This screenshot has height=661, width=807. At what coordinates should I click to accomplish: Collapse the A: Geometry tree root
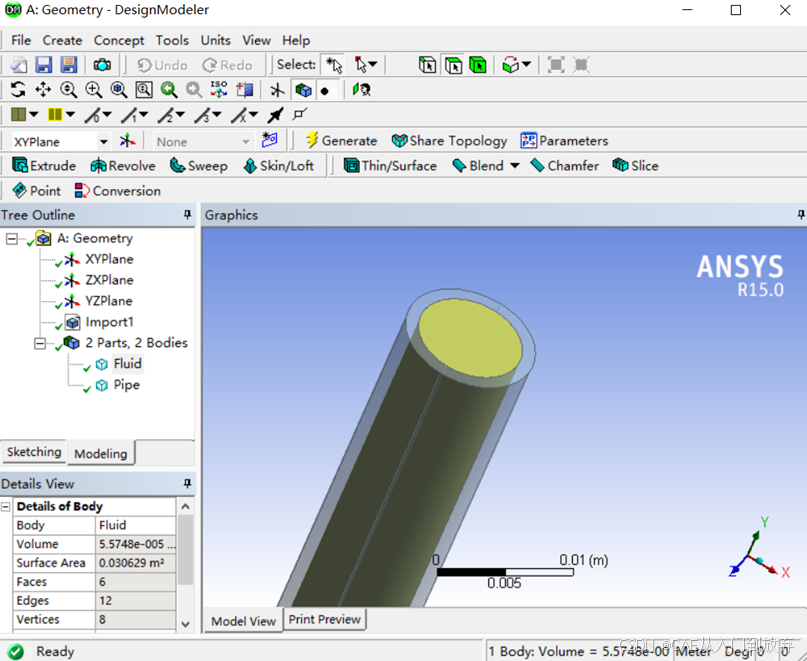pyautogui.click(x=11, y=238)
